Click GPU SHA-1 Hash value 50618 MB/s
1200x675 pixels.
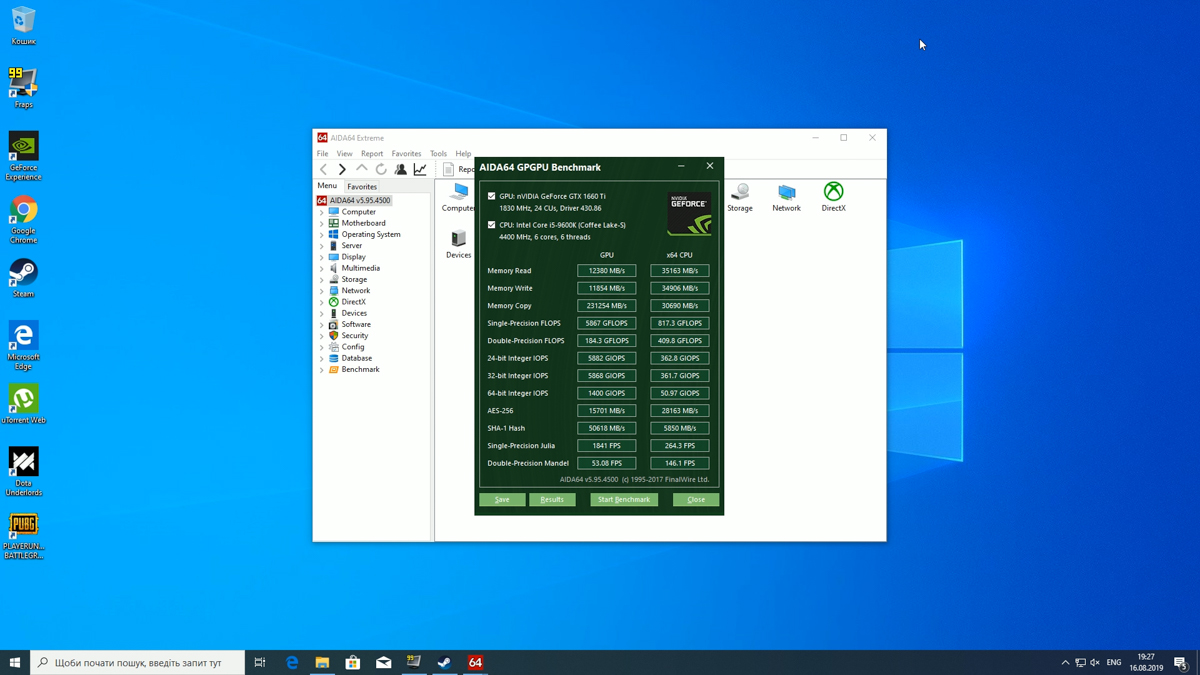pos(606,428)
